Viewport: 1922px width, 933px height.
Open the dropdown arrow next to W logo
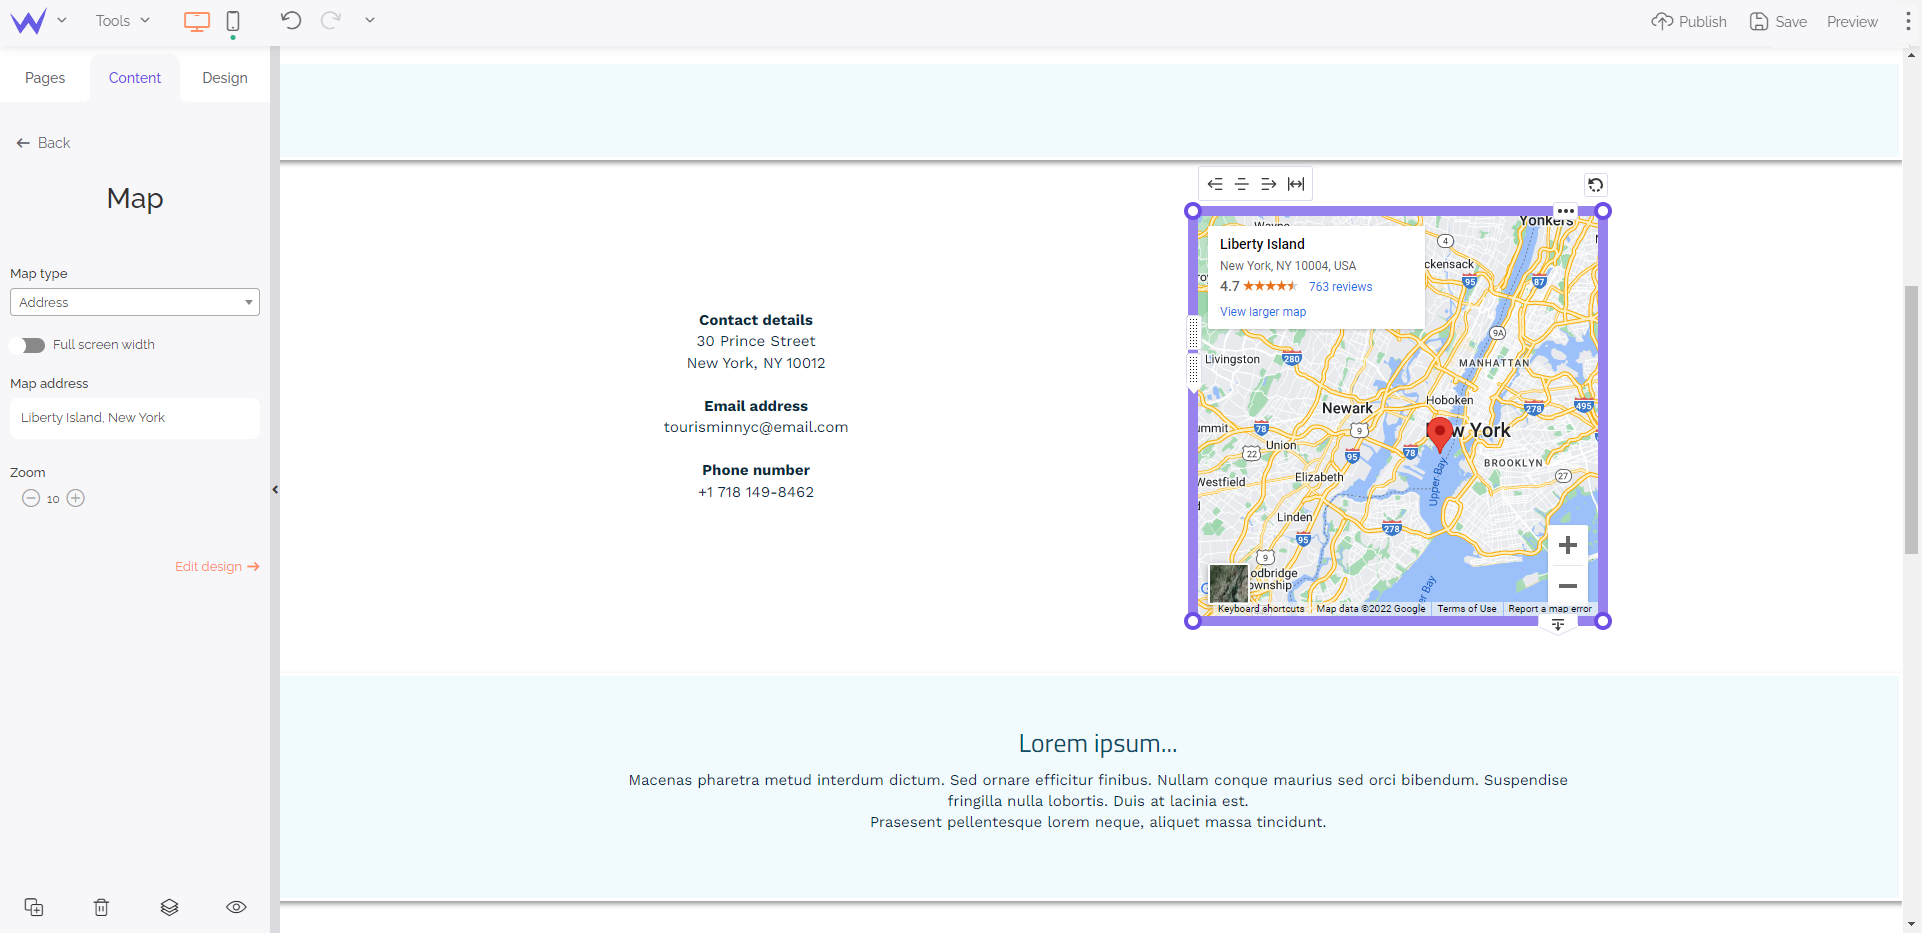(62, 20)
